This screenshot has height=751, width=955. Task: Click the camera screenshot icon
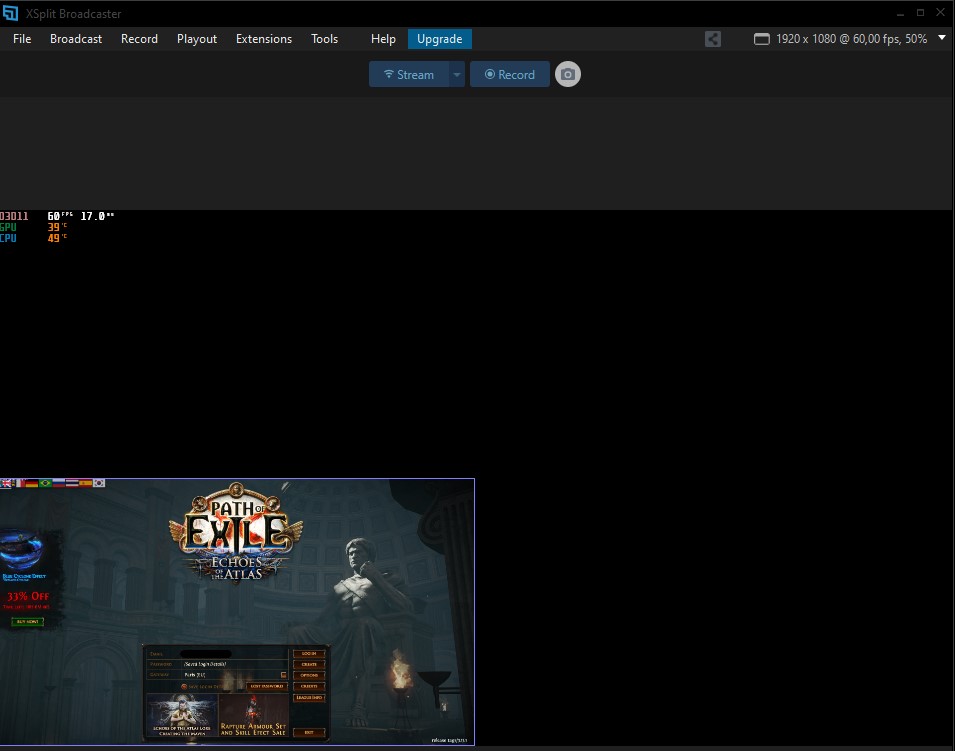[567, 74]
